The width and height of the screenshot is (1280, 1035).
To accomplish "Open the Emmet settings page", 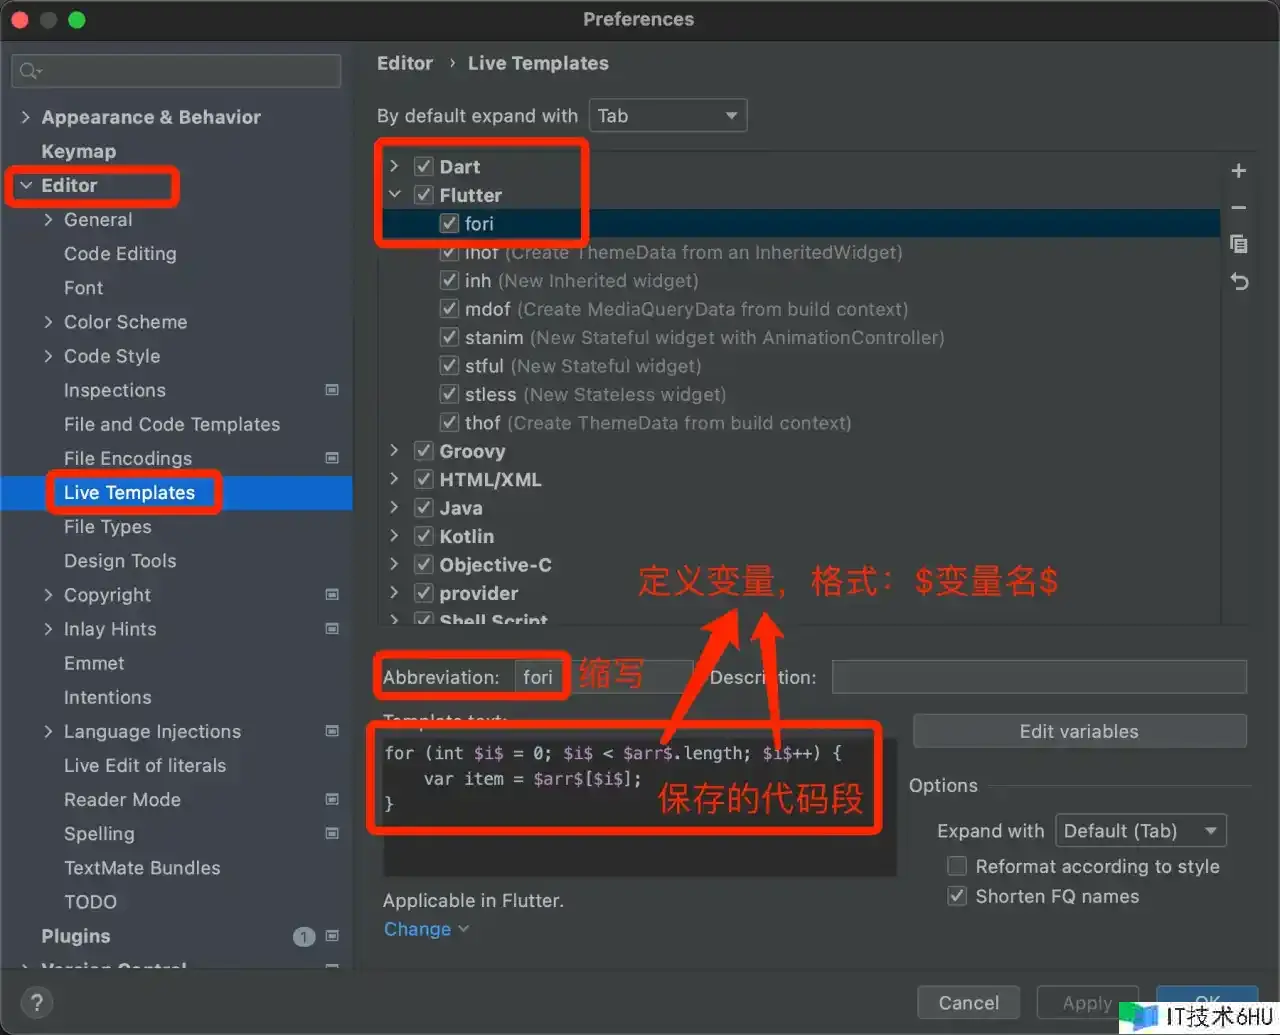I will click(94, 663).
